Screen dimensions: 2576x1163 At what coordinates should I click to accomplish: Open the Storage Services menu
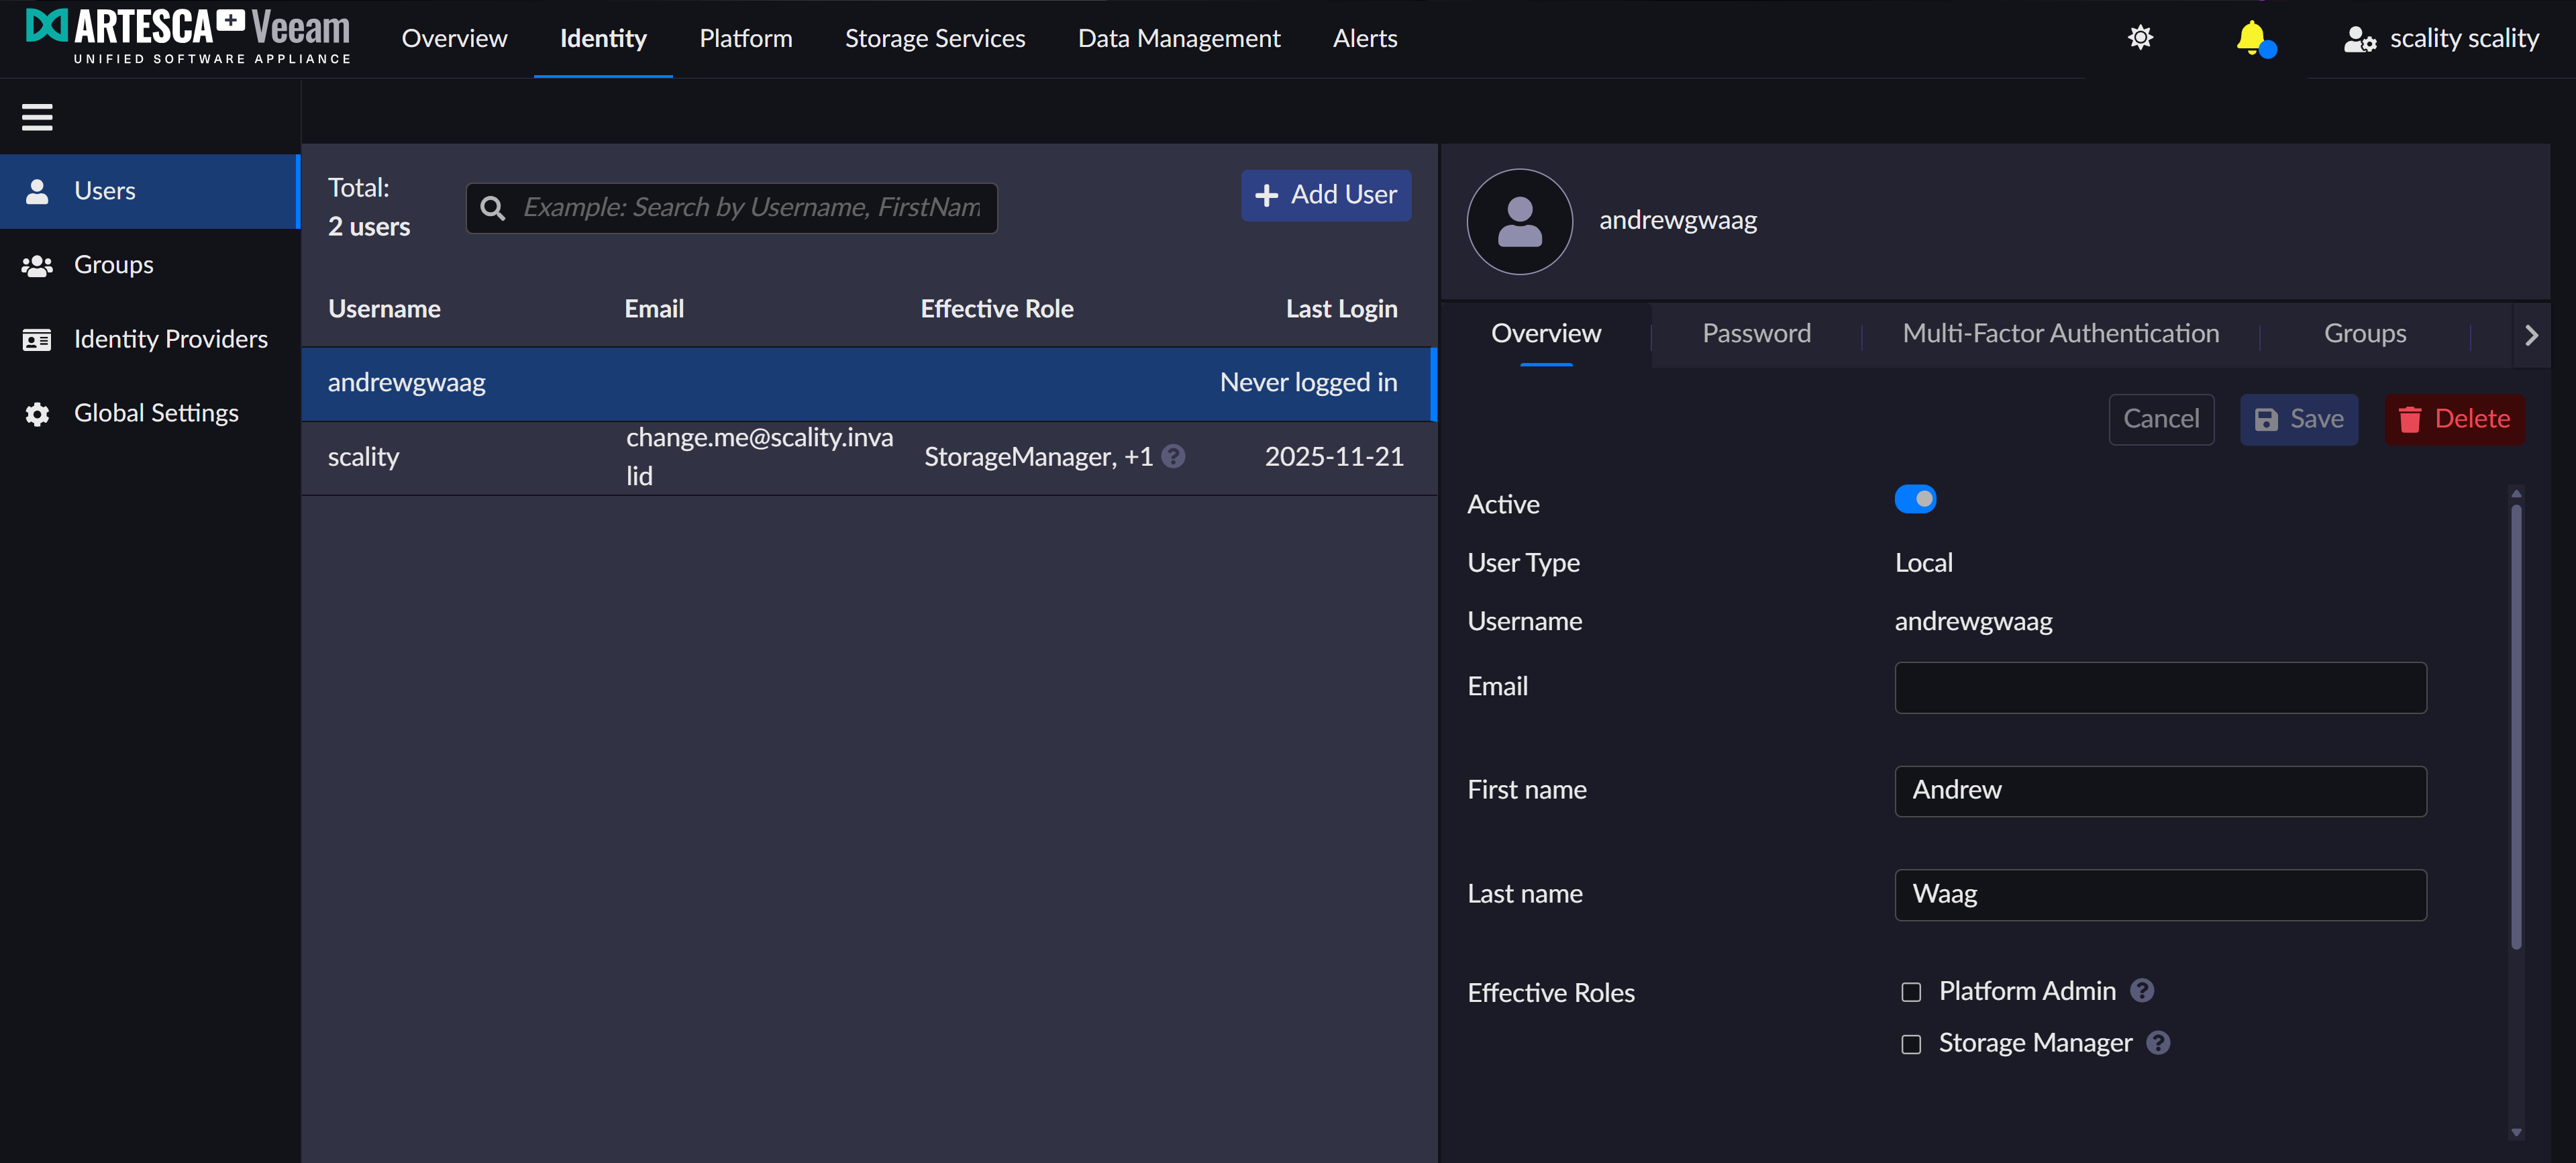click(x=934, y=38)
